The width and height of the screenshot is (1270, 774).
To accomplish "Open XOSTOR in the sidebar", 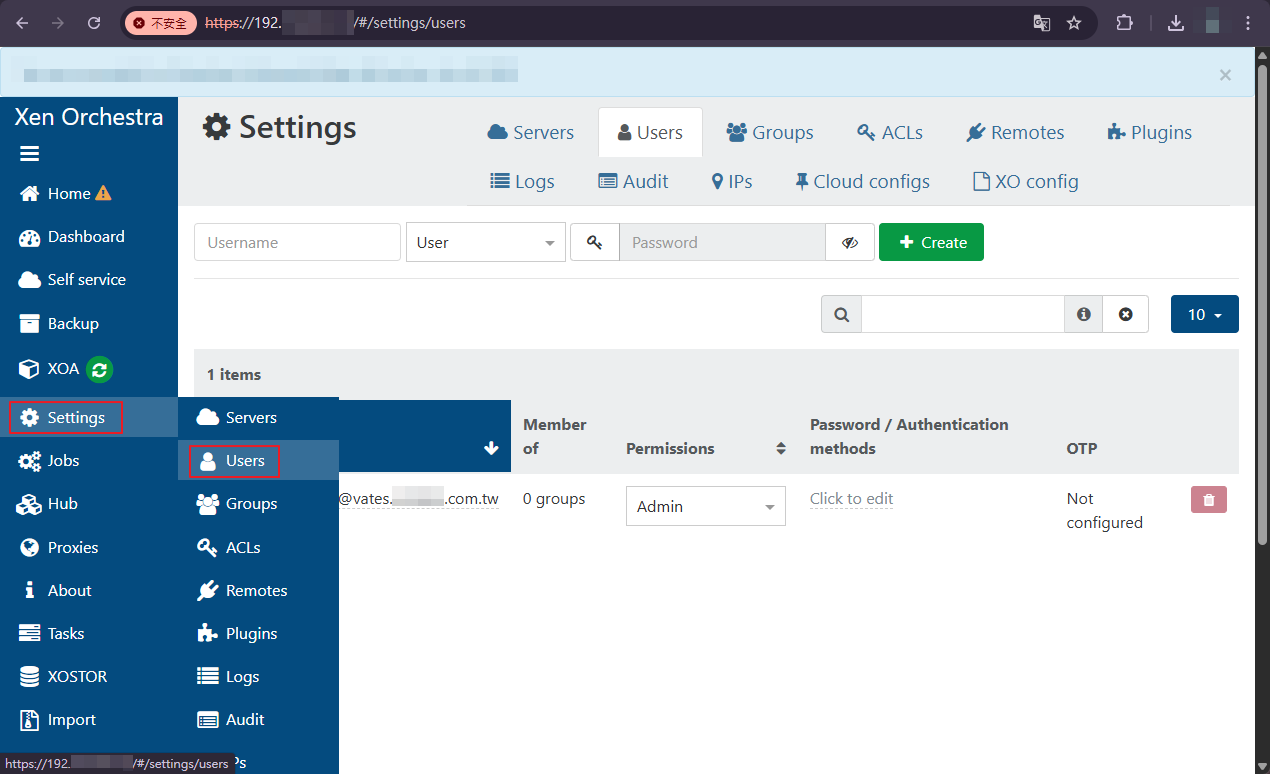I will click(63, 677).
